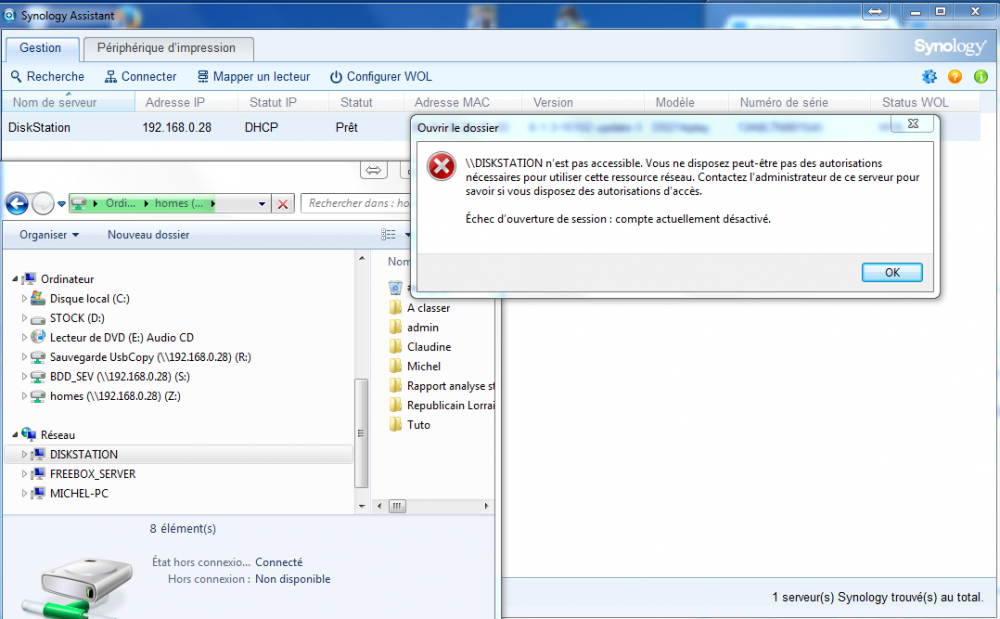Click the DISKSTATION computer icon under Réseau
This screenshot has width=1000, height=619.
click(x=38, y=454)
